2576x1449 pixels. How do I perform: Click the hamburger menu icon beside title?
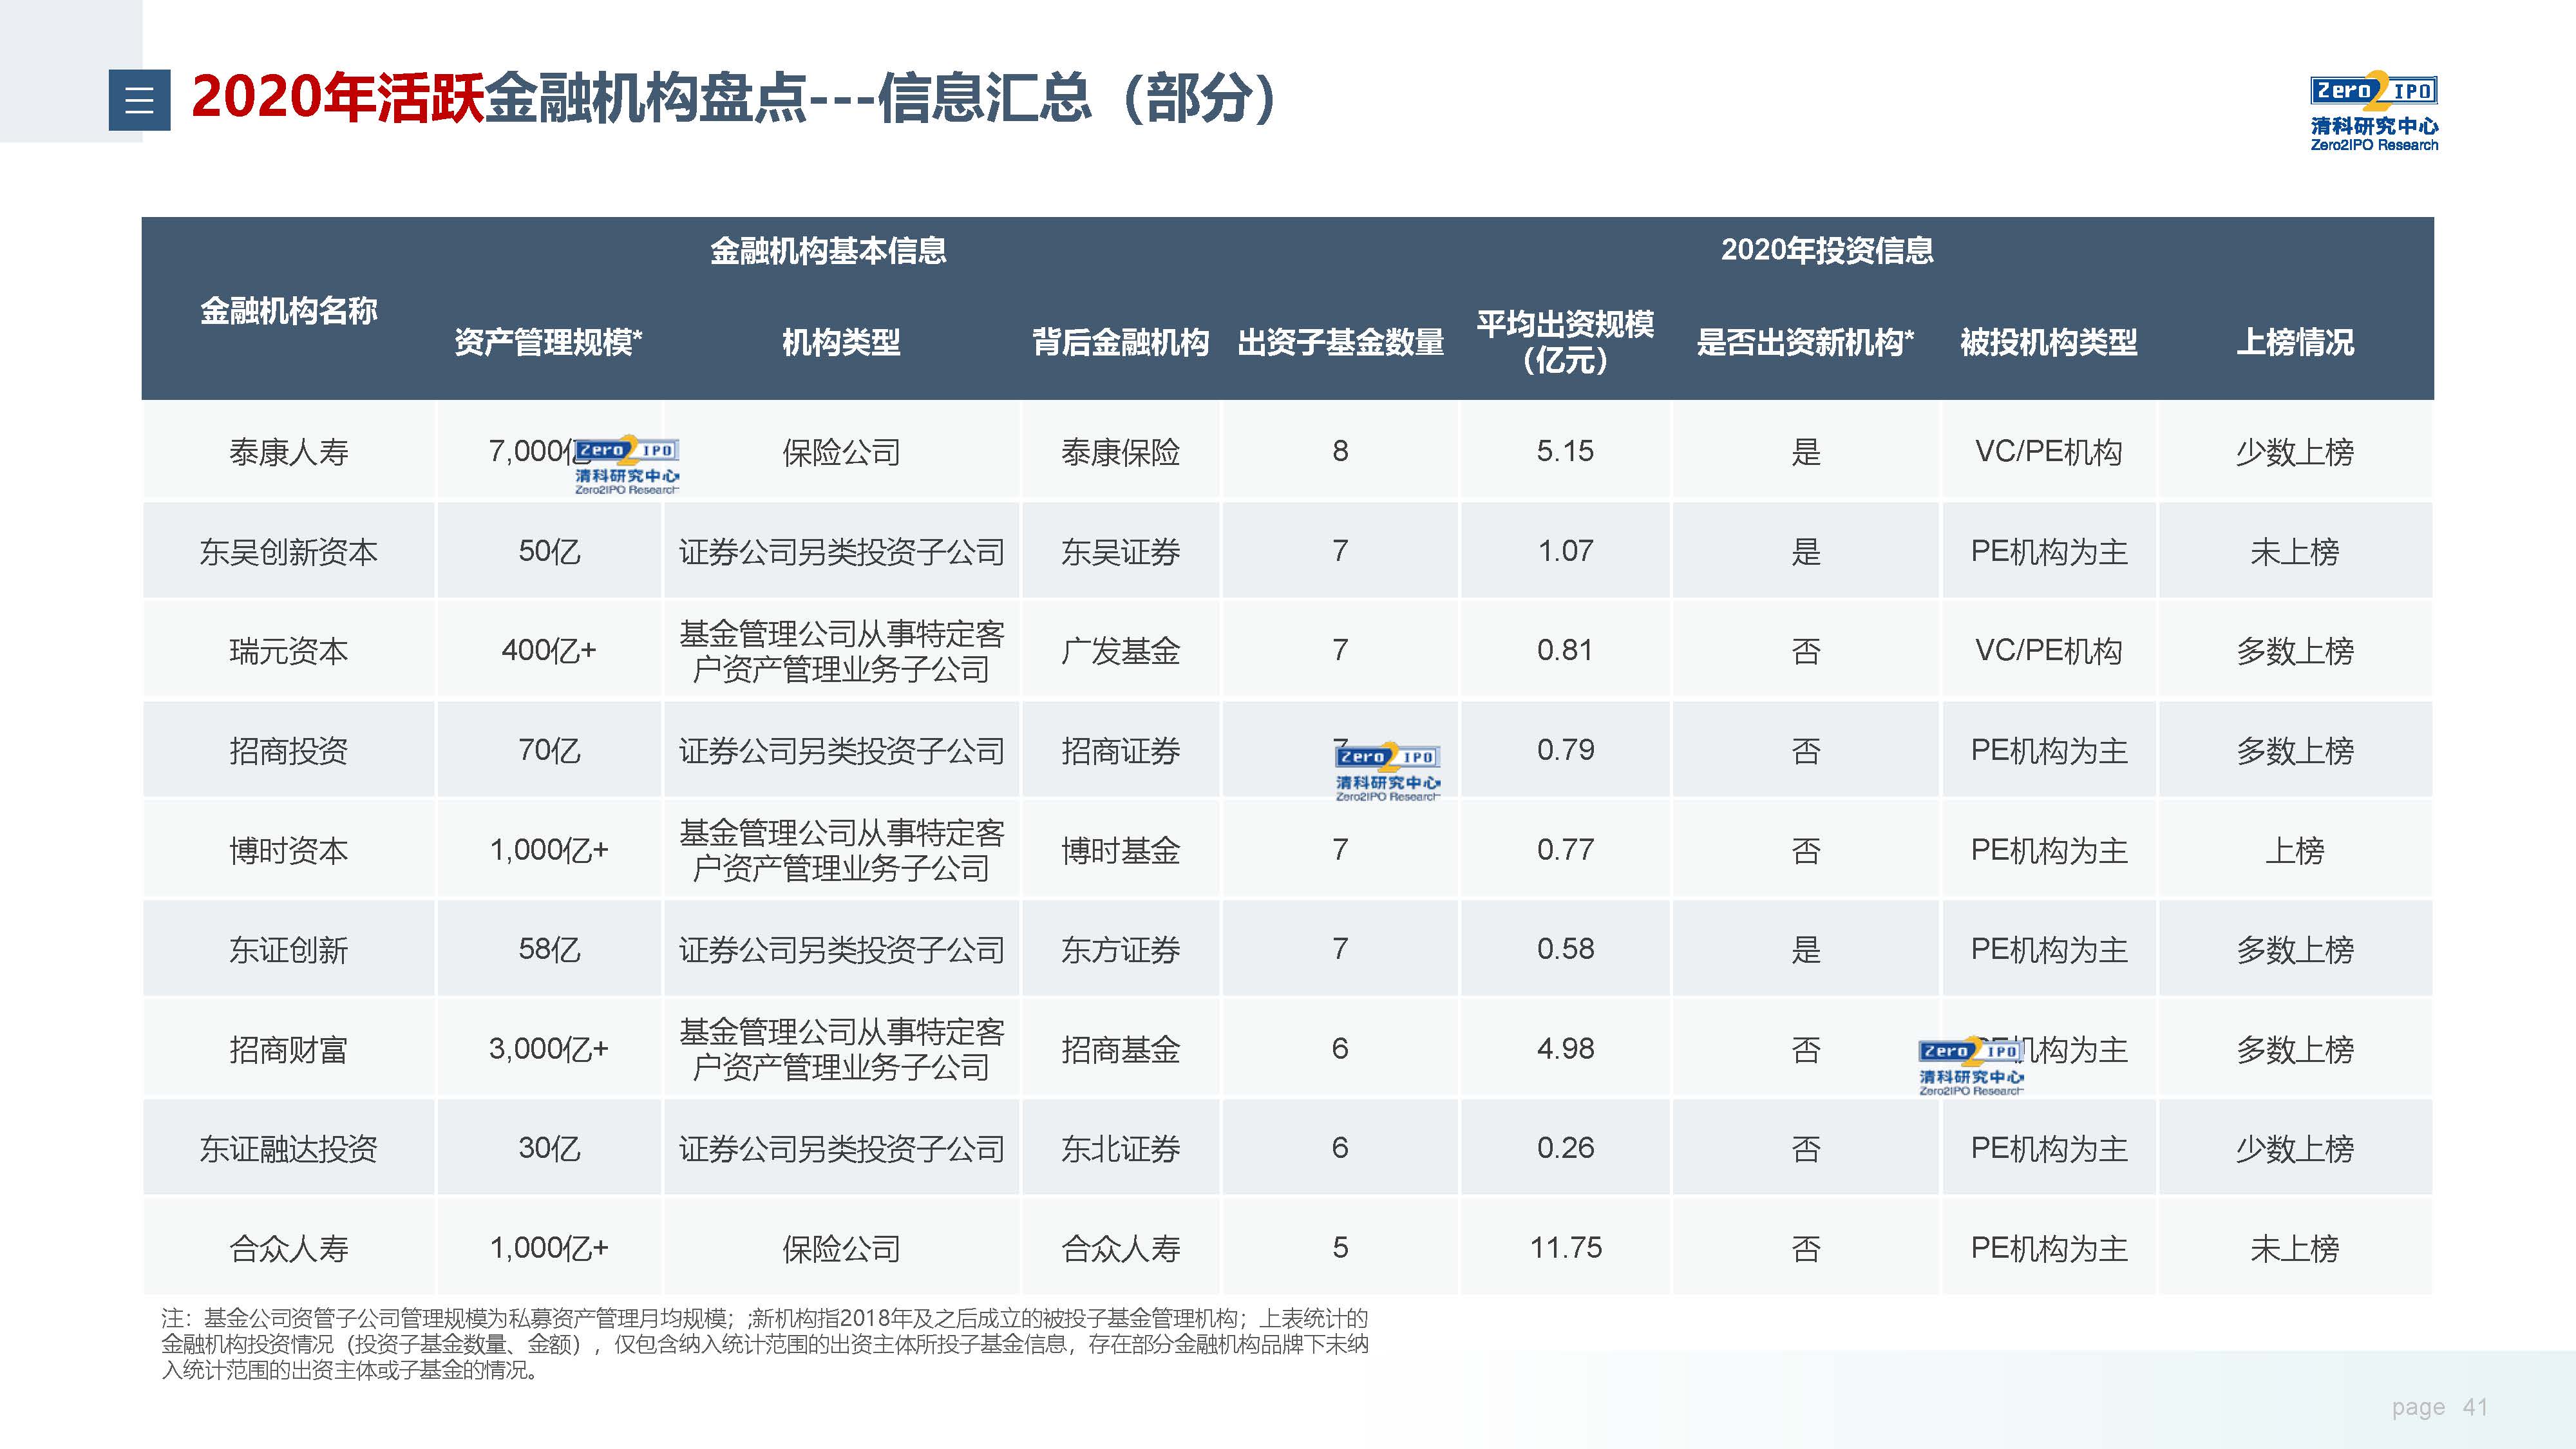(x=139, y=99)
